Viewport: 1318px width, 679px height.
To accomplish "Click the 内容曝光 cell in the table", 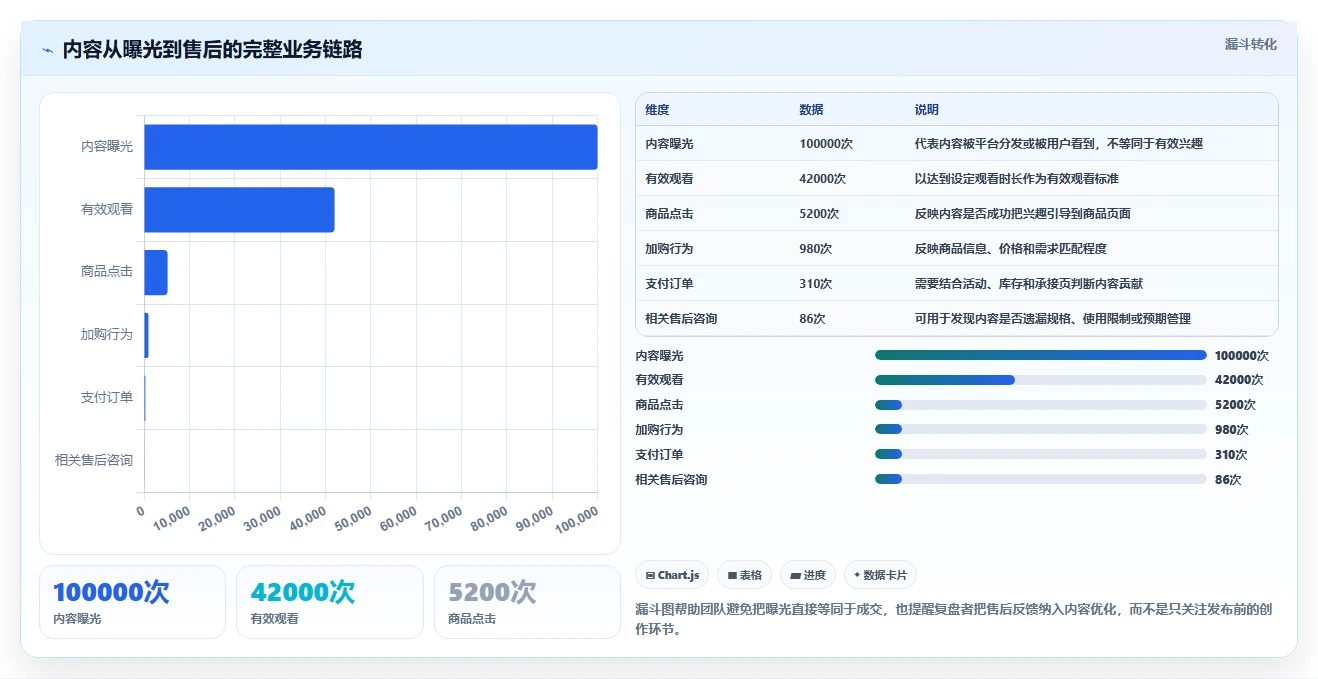I will tap(669, 144).
